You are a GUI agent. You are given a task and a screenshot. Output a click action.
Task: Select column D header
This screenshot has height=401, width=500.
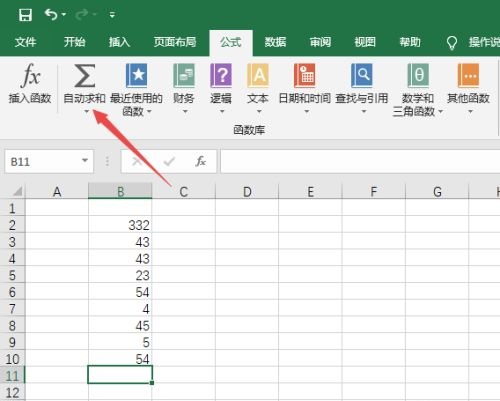[x=247, y=192]
